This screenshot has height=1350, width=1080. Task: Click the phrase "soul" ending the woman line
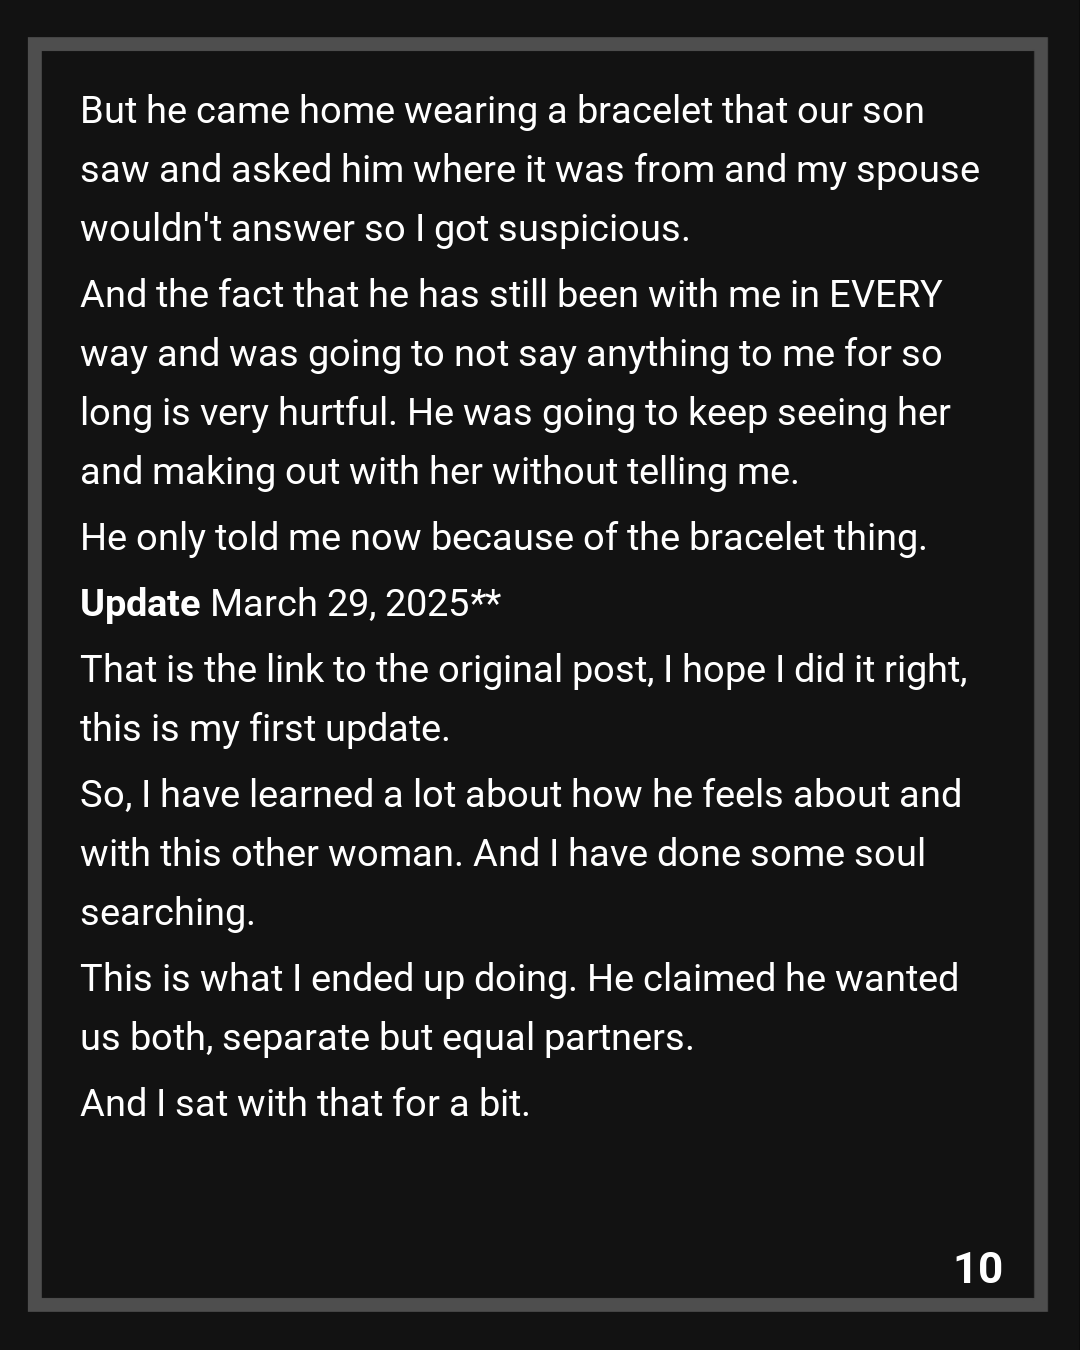(890, 854)
